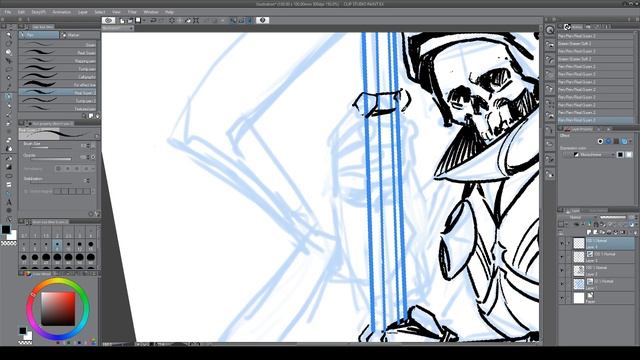
Task: Open the Filter menu
Action: [x=132, y=12]
